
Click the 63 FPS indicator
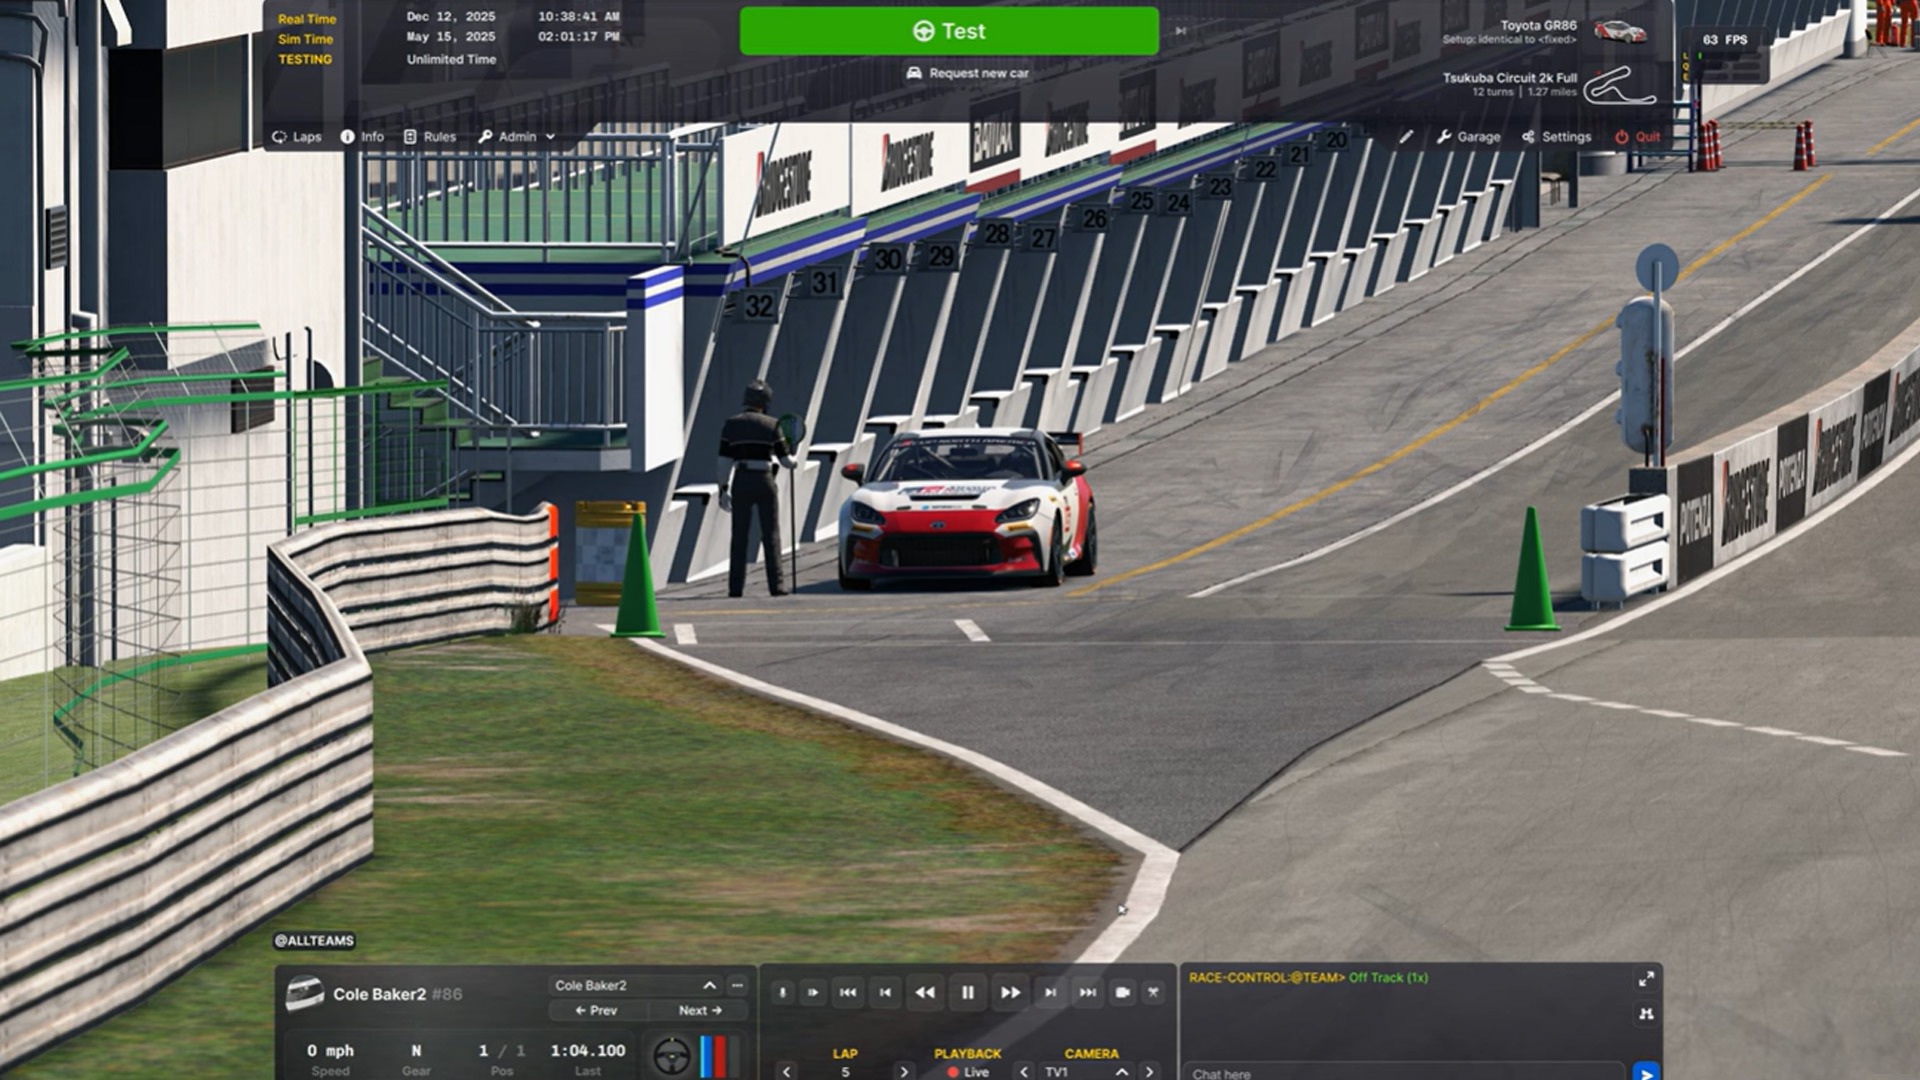[1725, 40]
